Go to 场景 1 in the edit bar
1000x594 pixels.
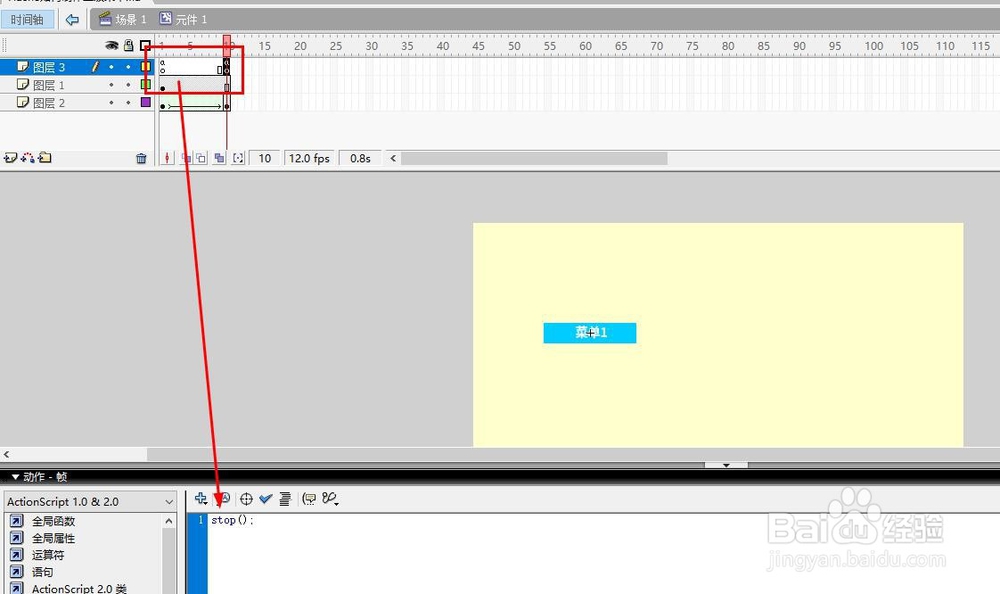(123, 20)
